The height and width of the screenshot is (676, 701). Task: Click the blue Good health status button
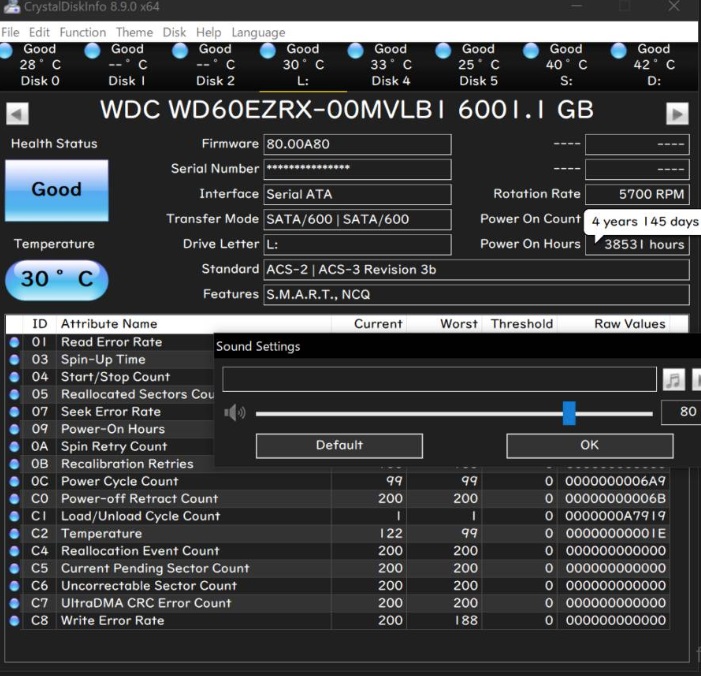[x=56, y=189]
